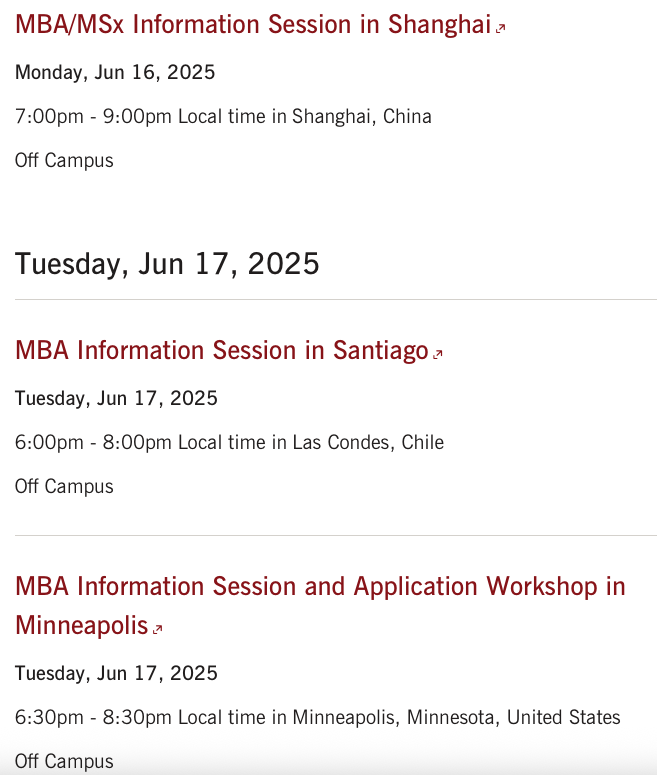This screenshot has width=657, height=775.
Task: Open the MBA Information Session in Santiago link
Action: point(221,350)
